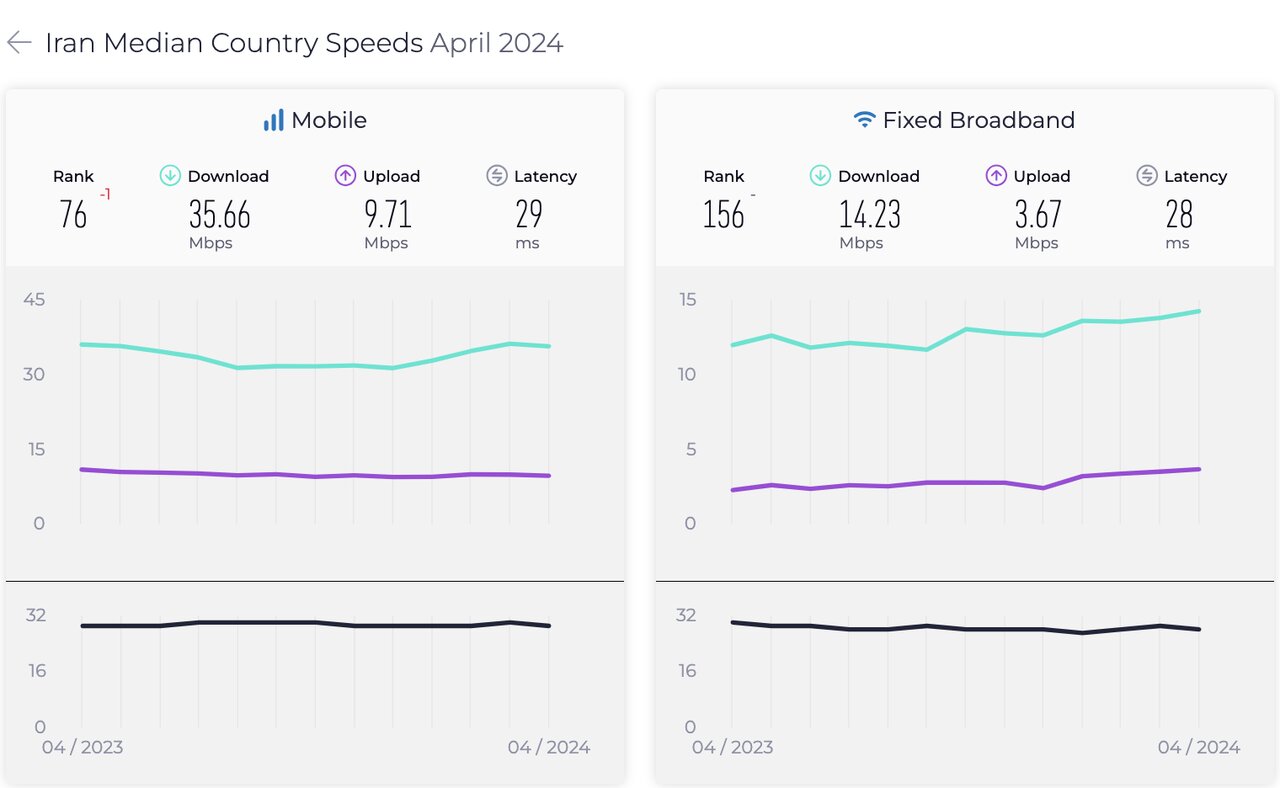Click Fixed Broadband latency line at 04/2024
1280x788 pixels.
pos(1199,629)
